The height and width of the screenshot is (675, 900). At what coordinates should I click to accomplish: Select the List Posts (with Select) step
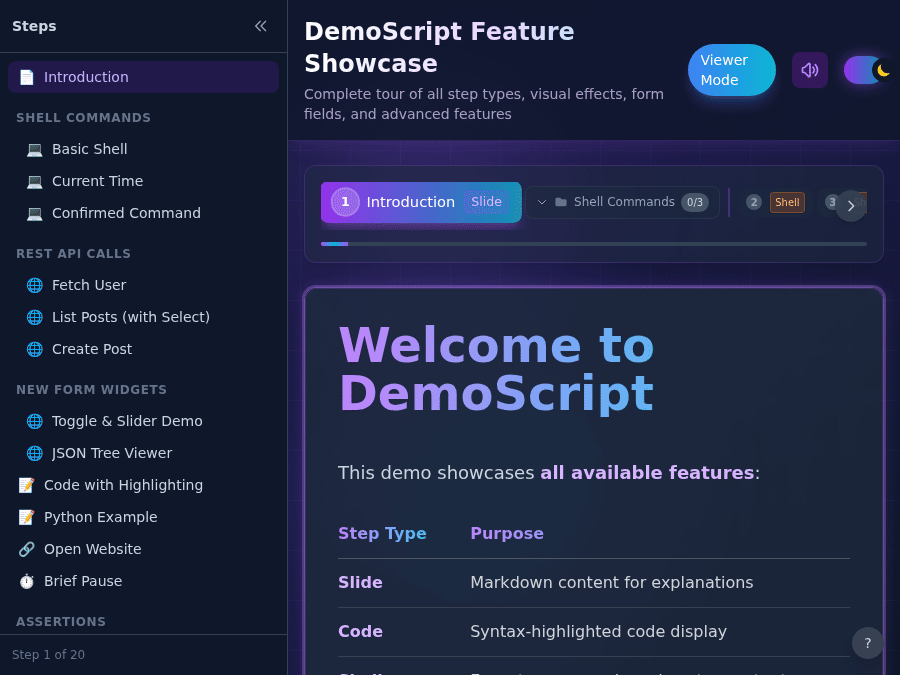[x=130, y=317]
